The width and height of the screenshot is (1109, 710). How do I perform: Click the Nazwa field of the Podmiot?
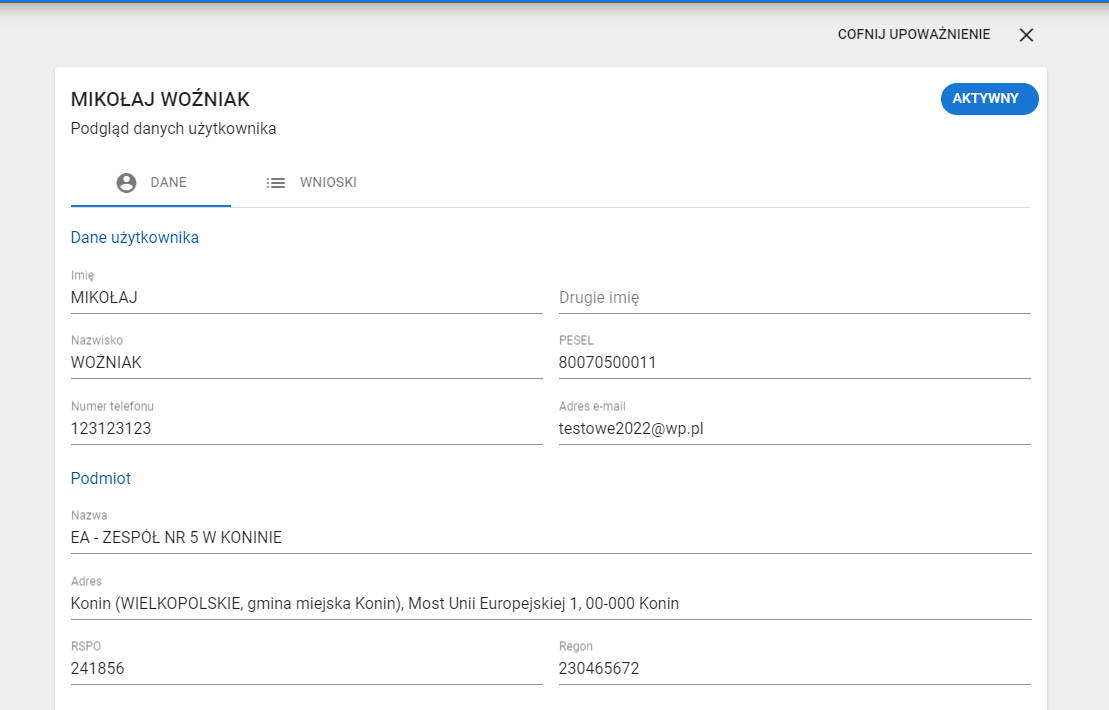(550, 537)
